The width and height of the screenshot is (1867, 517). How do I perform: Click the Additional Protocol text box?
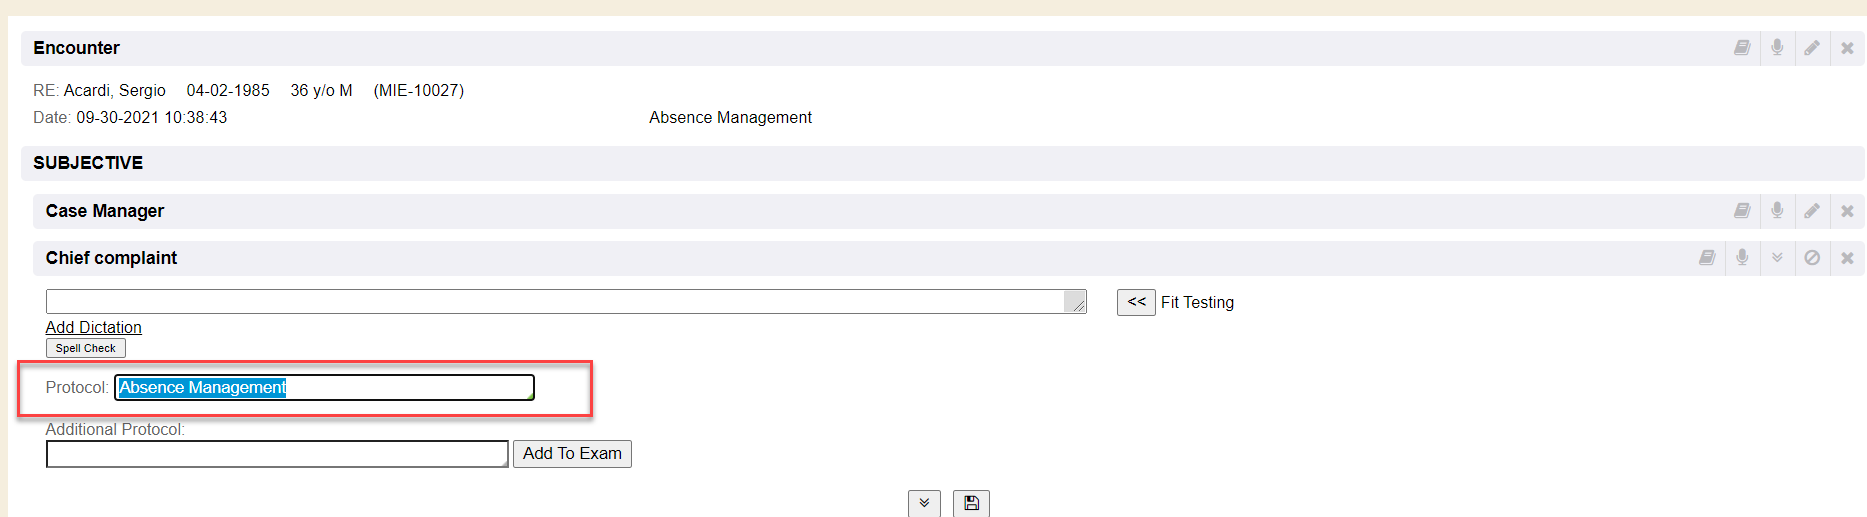click(x=277, y=454)
